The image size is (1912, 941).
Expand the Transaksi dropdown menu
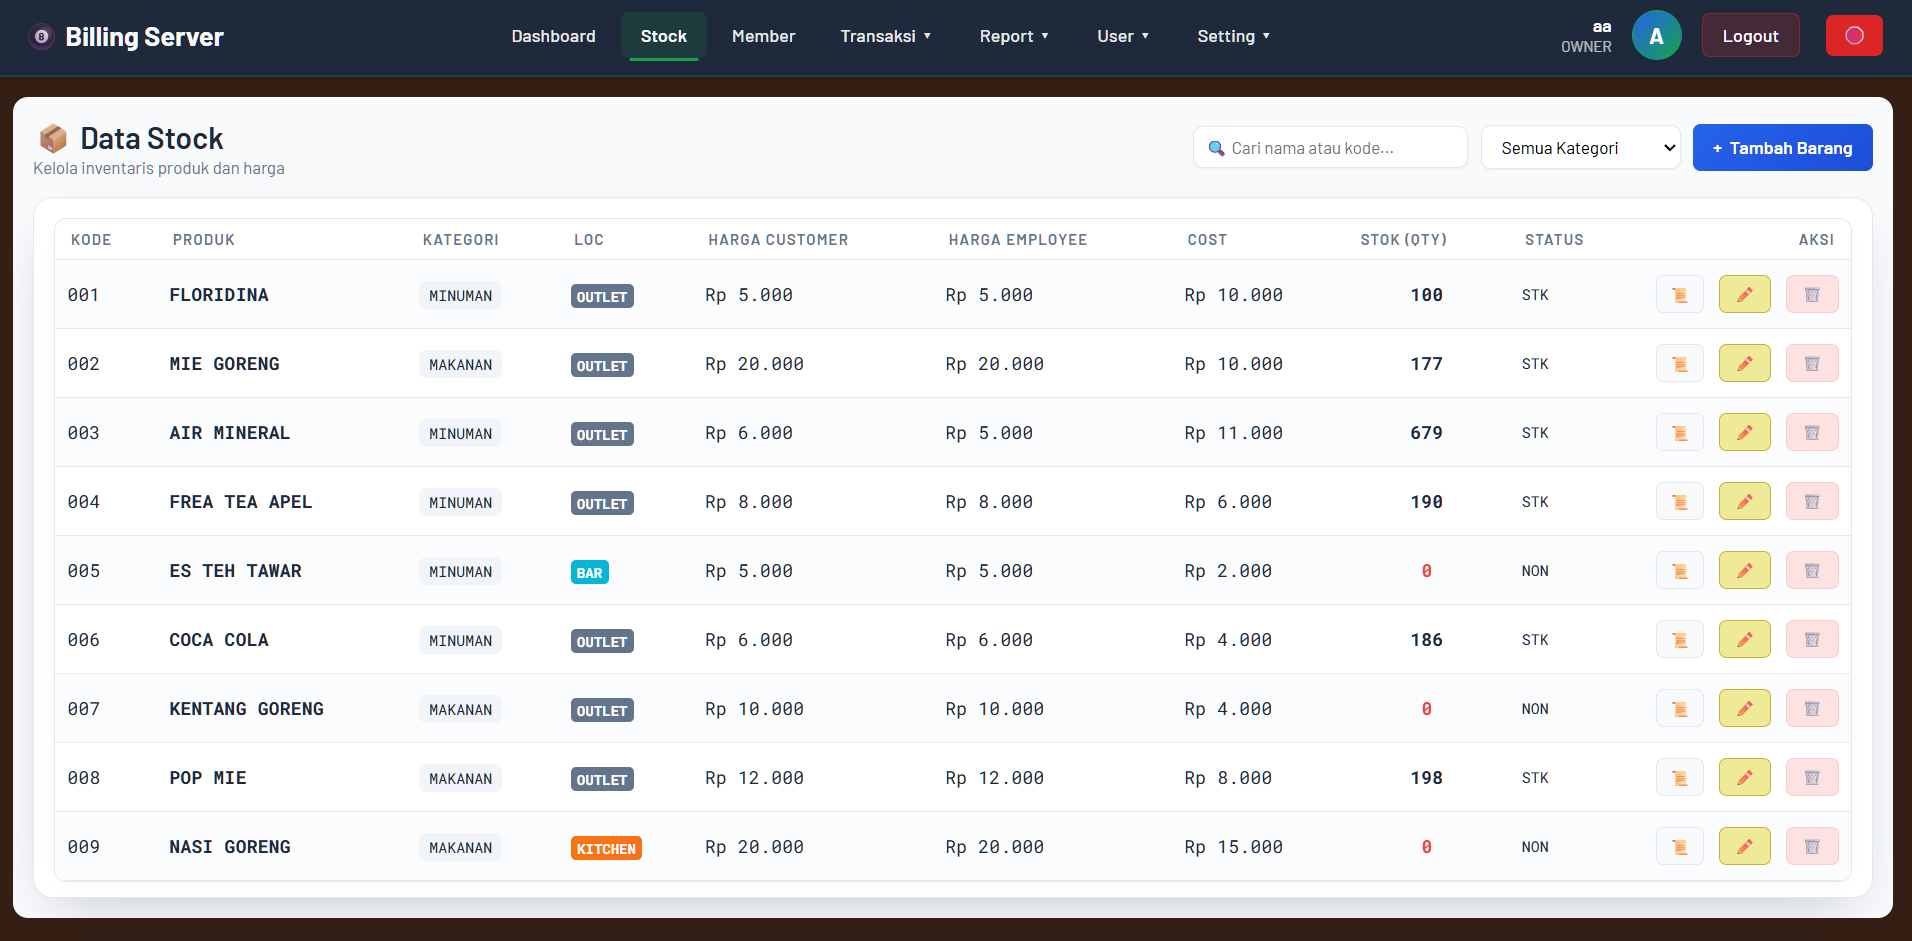885,36
